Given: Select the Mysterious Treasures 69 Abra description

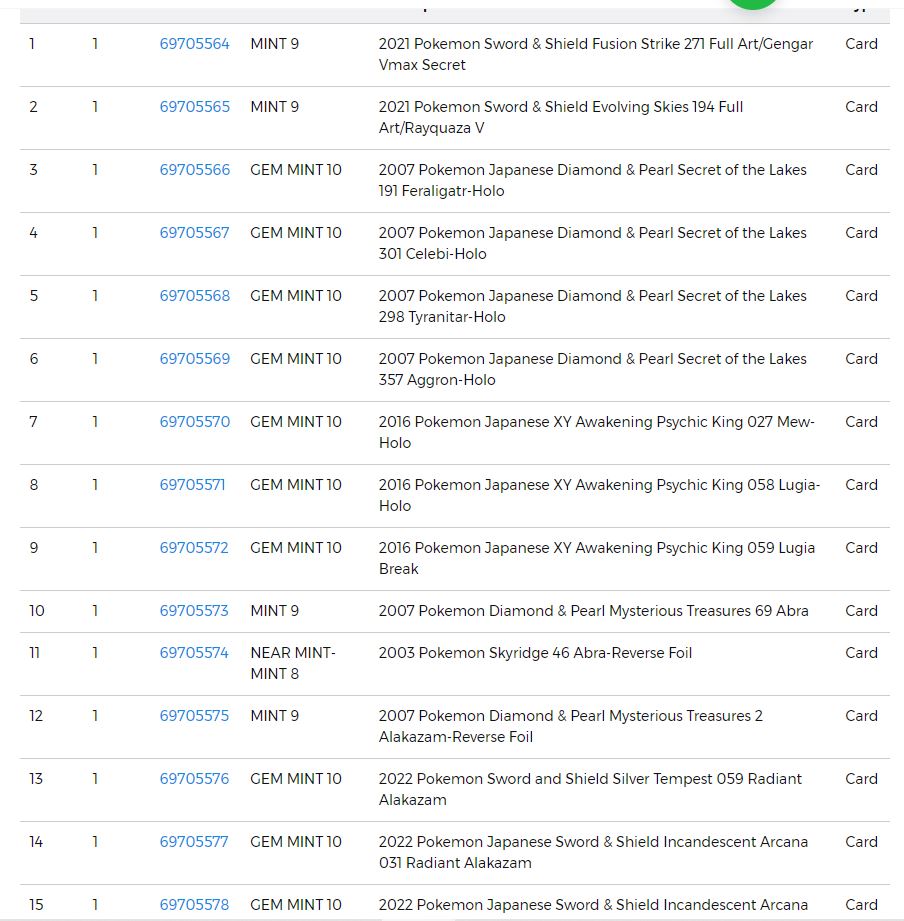Looking at the screenshot, I should pyautogui.click(x=593, y=611).
